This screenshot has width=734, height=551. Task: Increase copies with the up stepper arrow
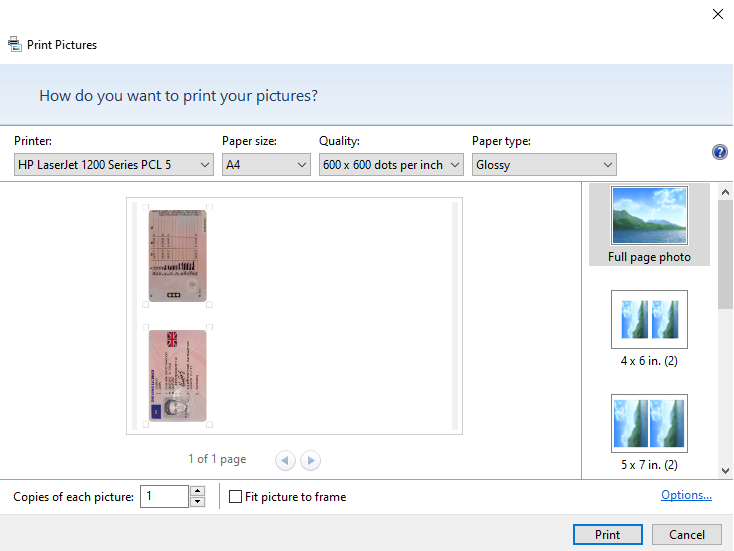click(197, 491)
